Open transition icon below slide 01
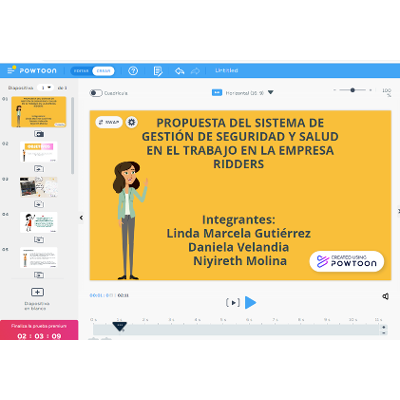Image resolution: width=400 pixels, height=400 pixels. [x=39, y=134]
